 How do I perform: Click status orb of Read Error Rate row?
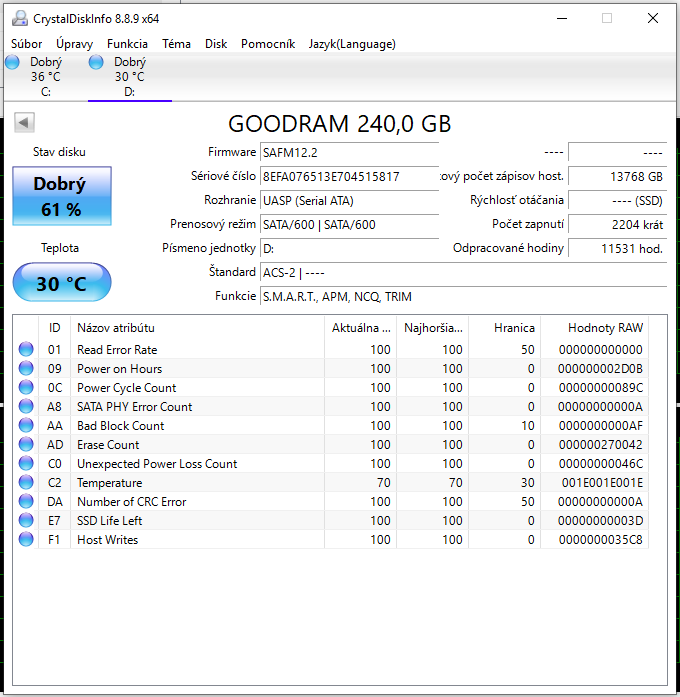coord(26,349)
